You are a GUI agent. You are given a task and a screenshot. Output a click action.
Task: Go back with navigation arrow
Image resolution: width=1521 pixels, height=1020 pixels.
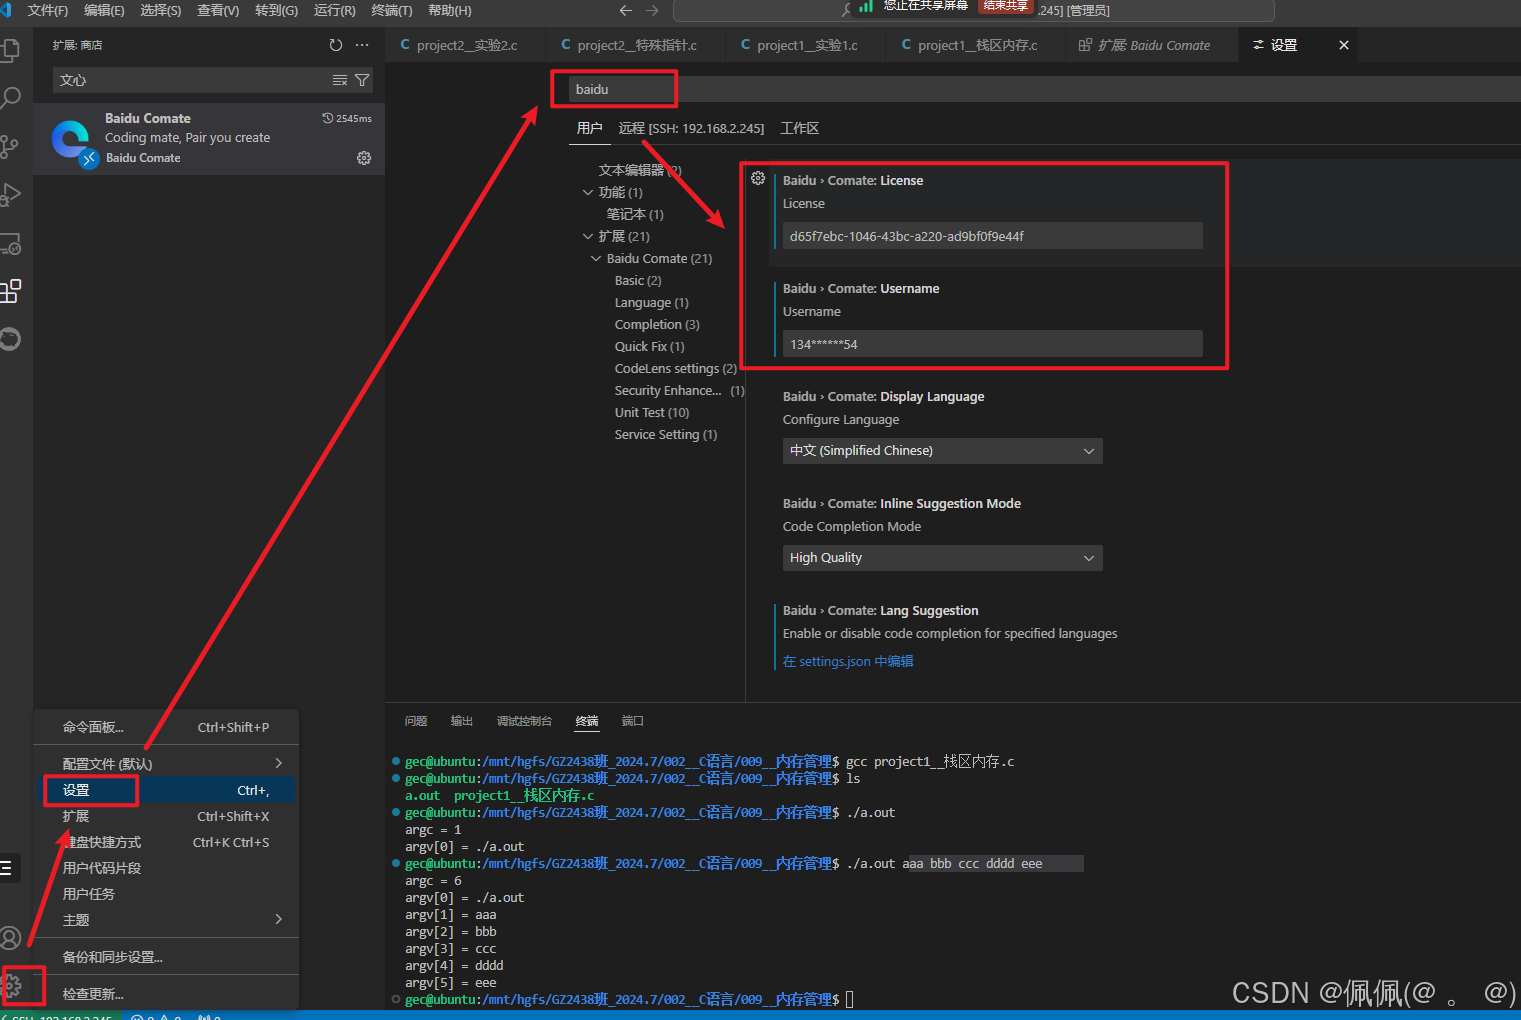click(626, 10)
